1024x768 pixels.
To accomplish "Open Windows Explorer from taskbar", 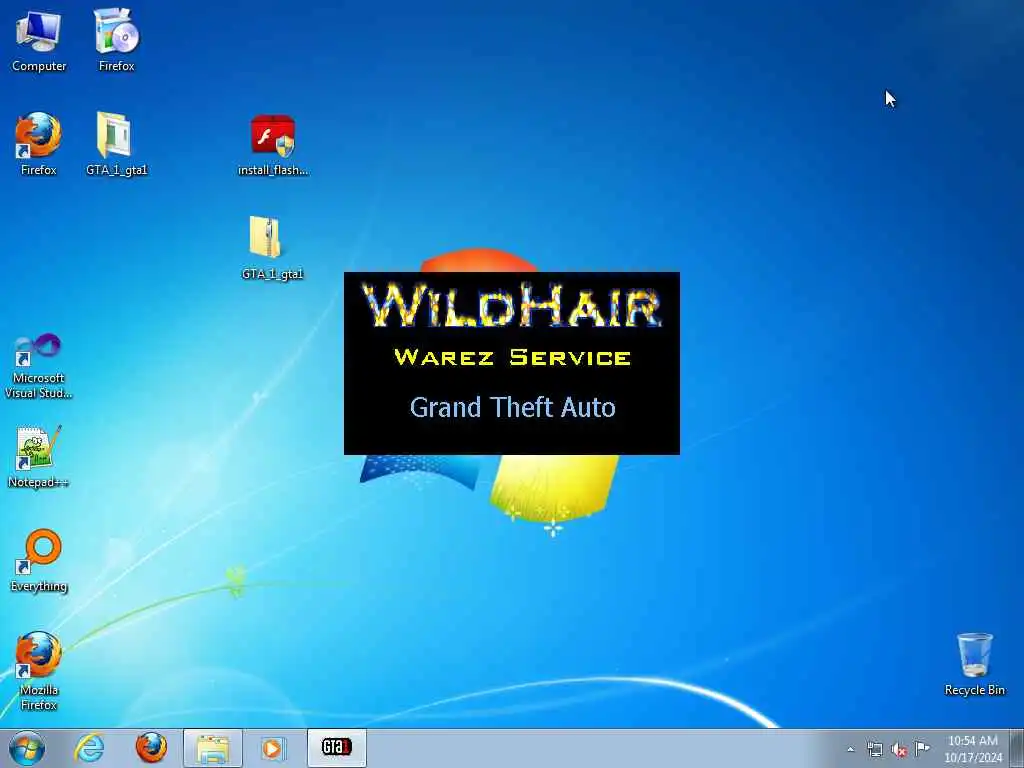I will 213,748.
